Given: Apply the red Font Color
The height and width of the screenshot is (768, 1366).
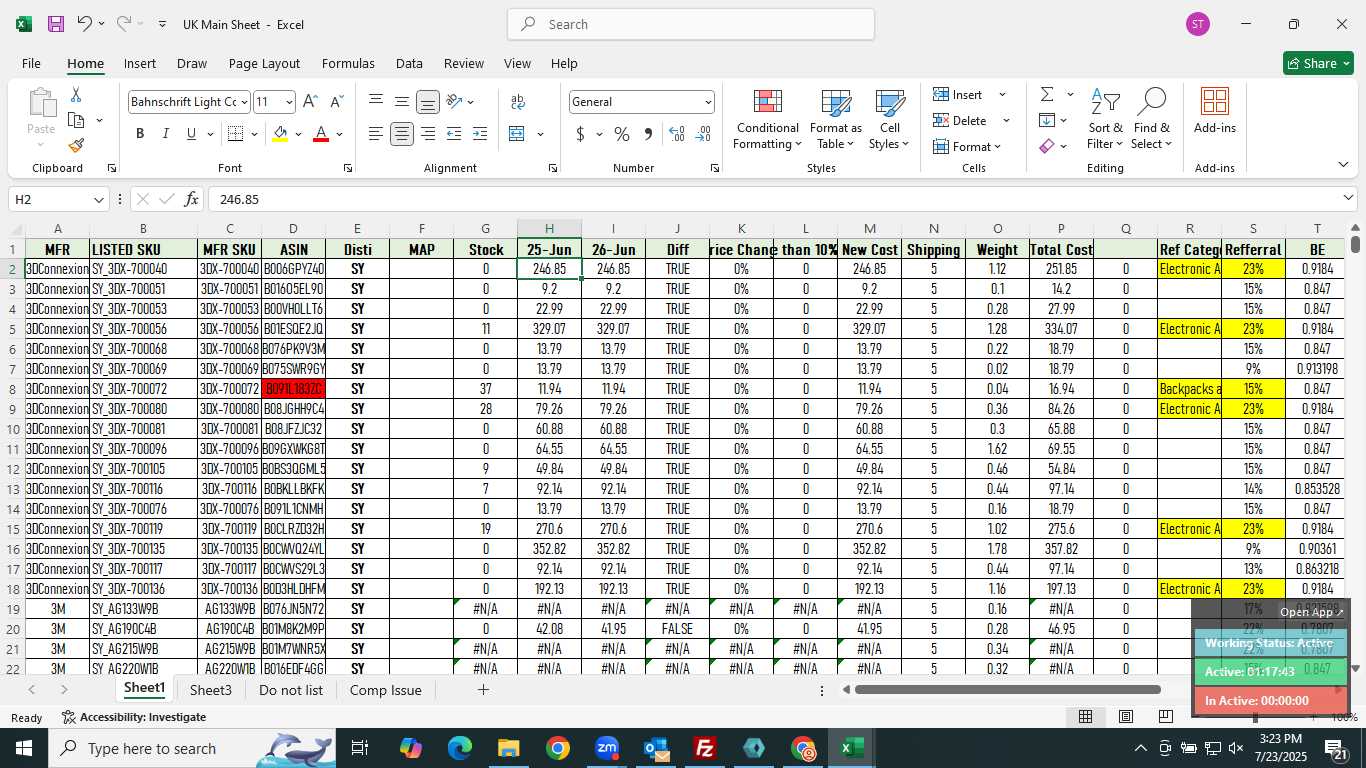Looking at the screenshot, I should (321, 134).
